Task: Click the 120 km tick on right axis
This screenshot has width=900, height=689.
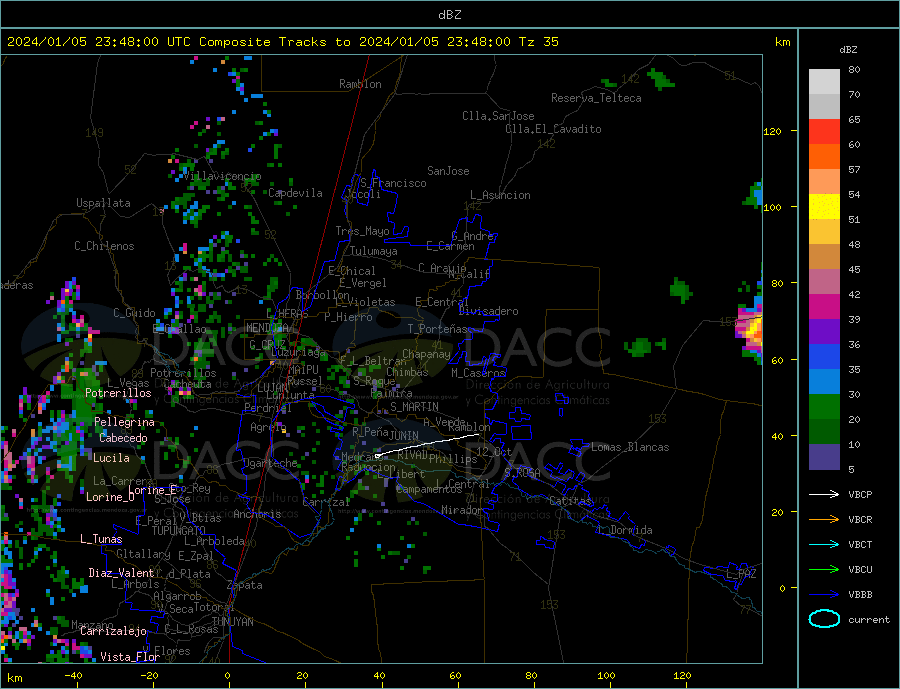Action: click(773, 131)
